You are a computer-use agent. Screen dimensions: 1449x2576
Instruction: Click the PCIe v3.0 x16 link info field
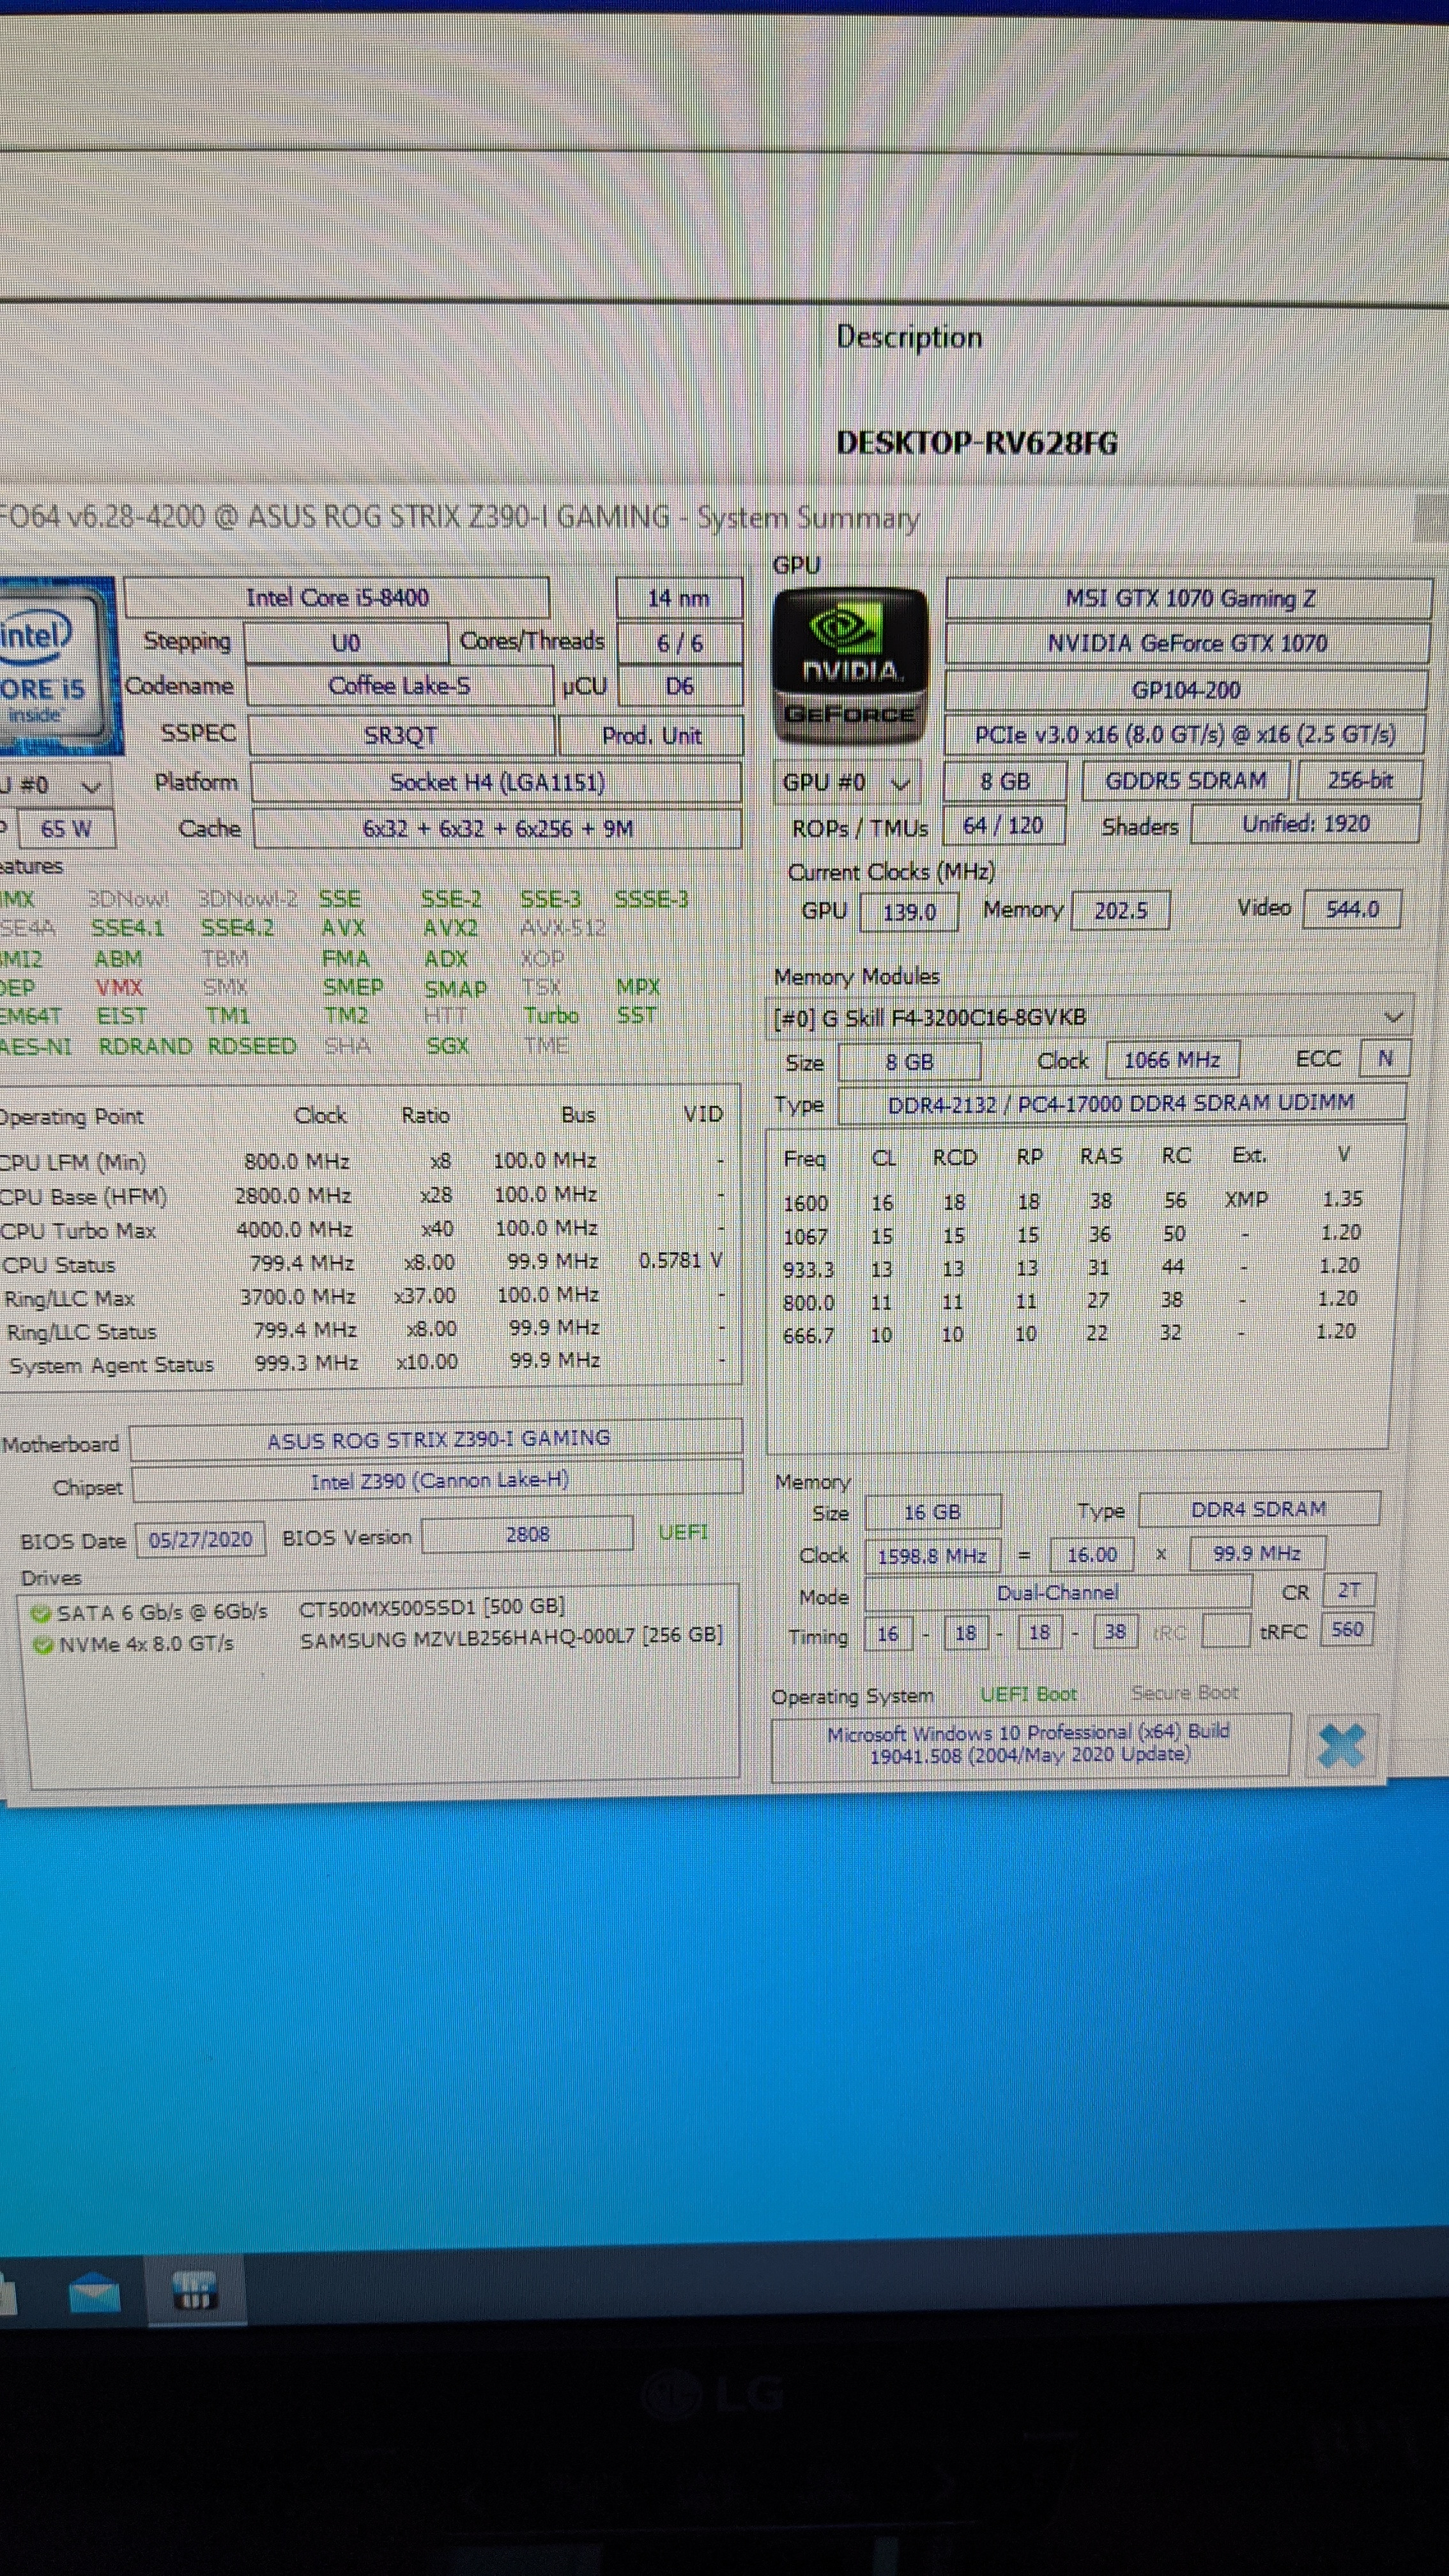point(1185,735)
